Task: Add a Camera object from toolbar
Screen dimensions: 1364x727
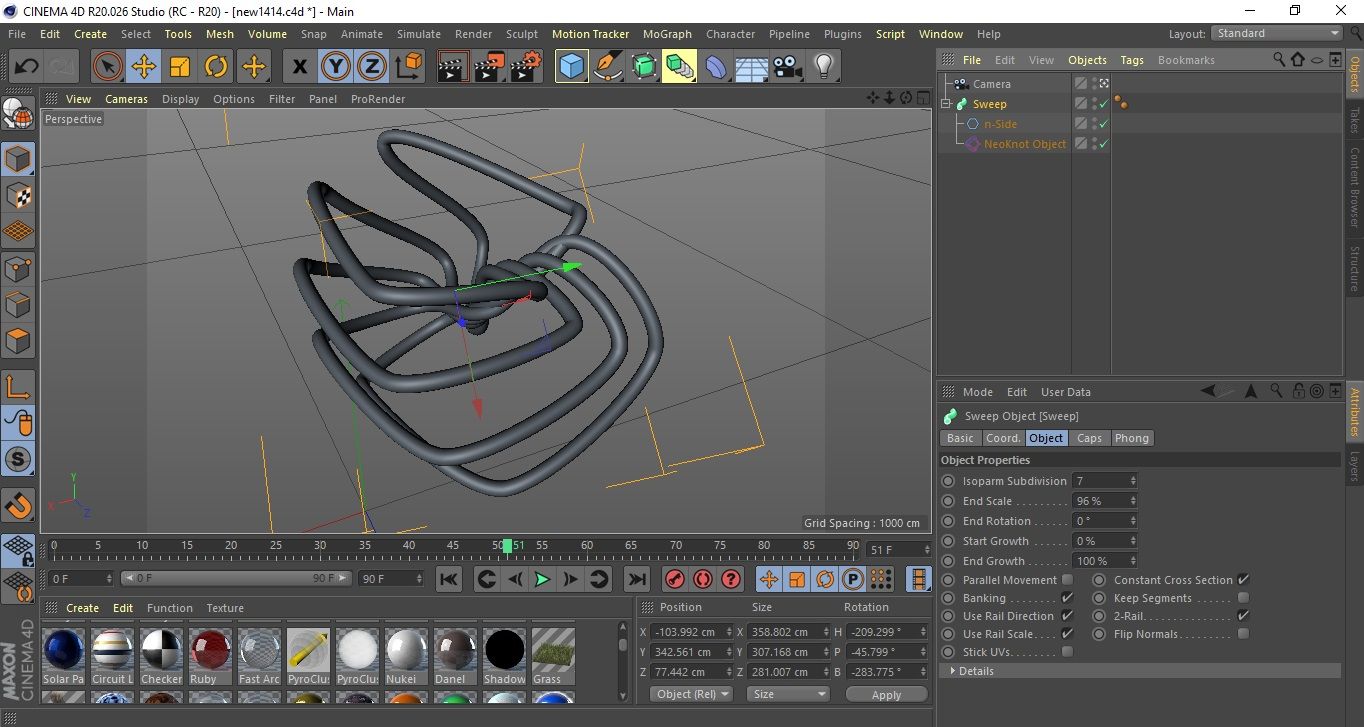Action: (x=787, y=67)
